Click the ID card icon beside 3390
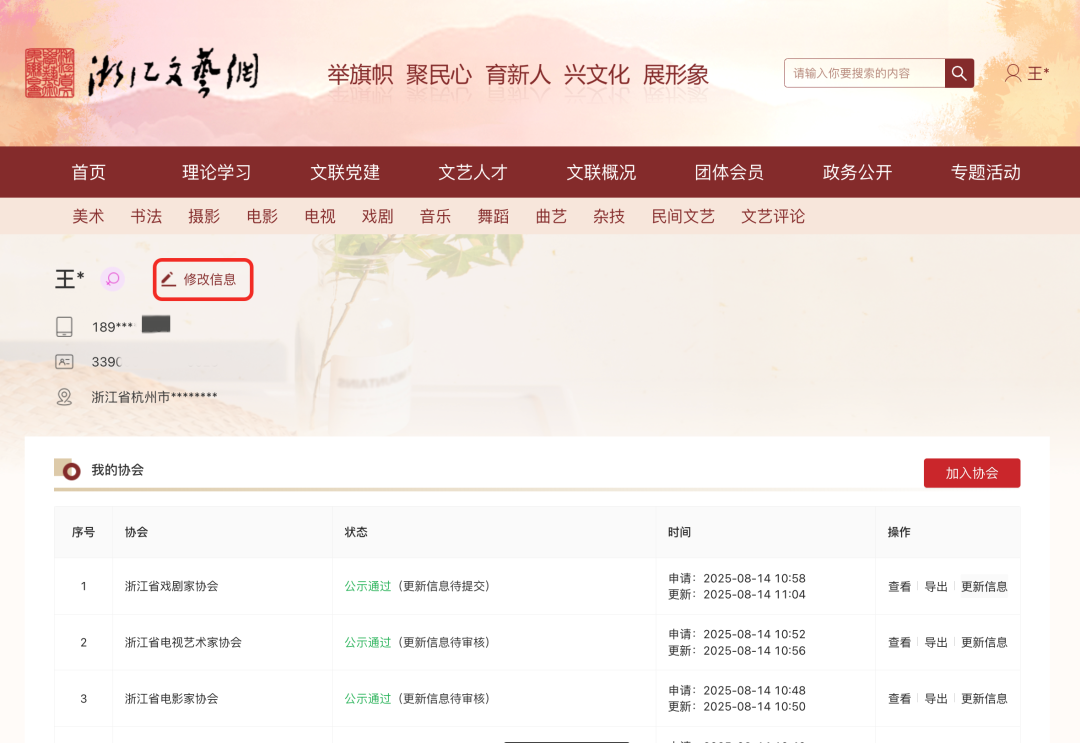The image size is (1080, 743). [x=64, y=362]
